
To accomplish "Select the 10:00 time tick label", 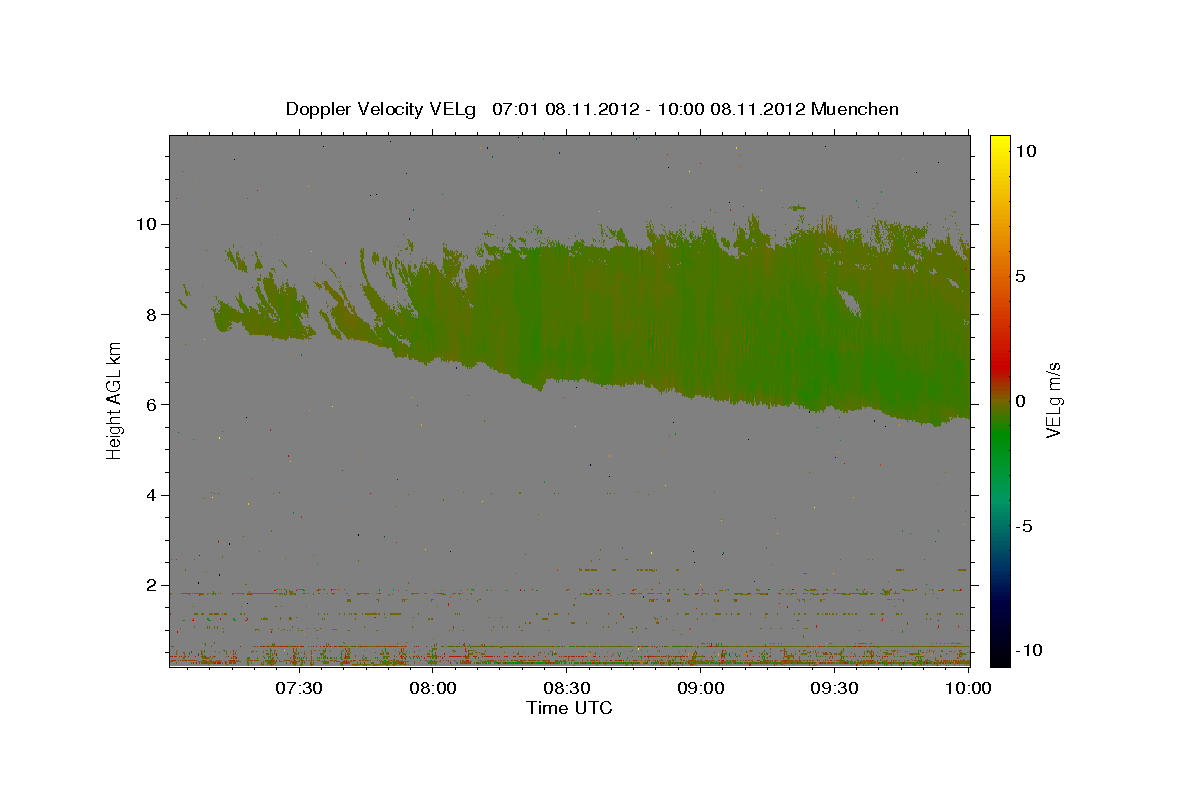I will point(967,689).
